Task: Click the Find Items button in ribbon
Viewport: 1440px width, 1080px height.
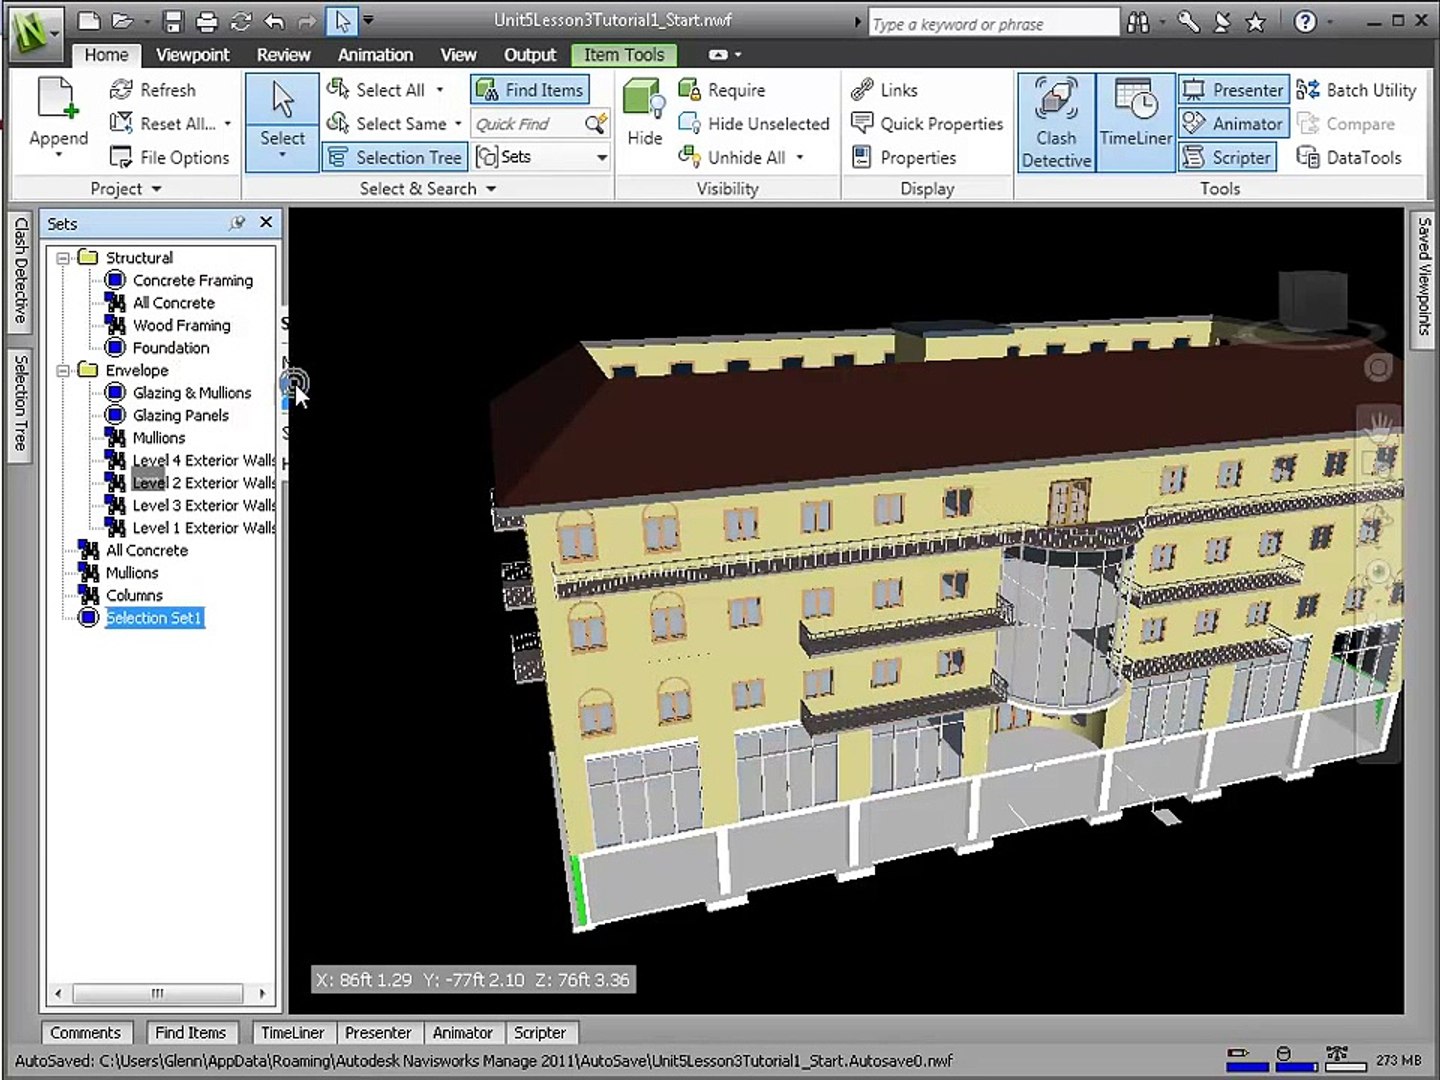Action: click(530, 90)
